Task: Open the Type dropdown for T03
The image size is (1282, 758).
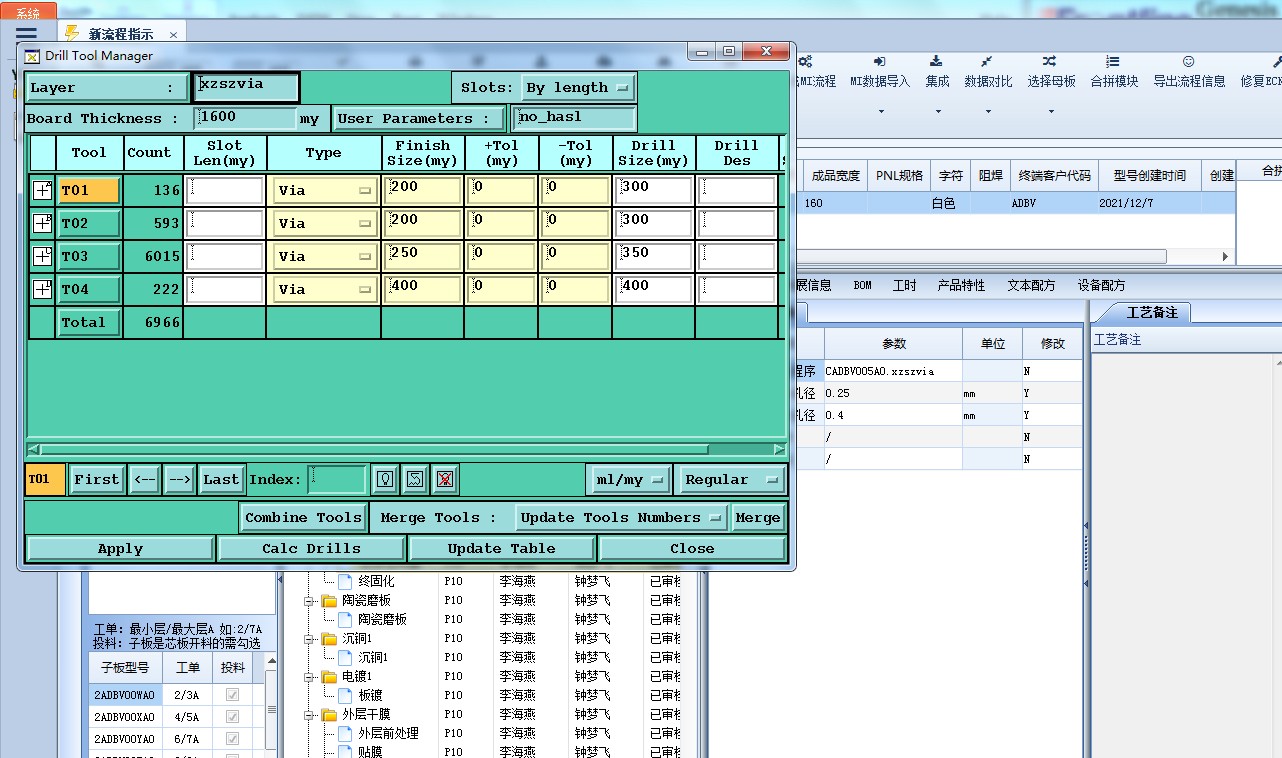Action: [324, 256]
